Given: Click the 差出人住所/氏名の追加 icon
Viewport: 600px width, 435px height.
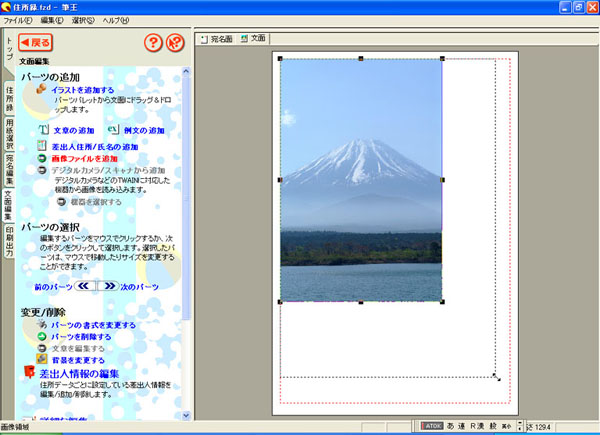Looking at the screenshot, I should pos(43,146).
